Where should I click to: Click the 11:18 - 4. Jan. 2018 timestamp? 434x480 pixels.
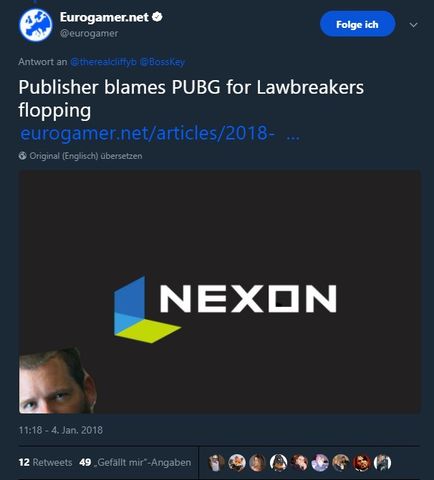(x=61, y=430)
